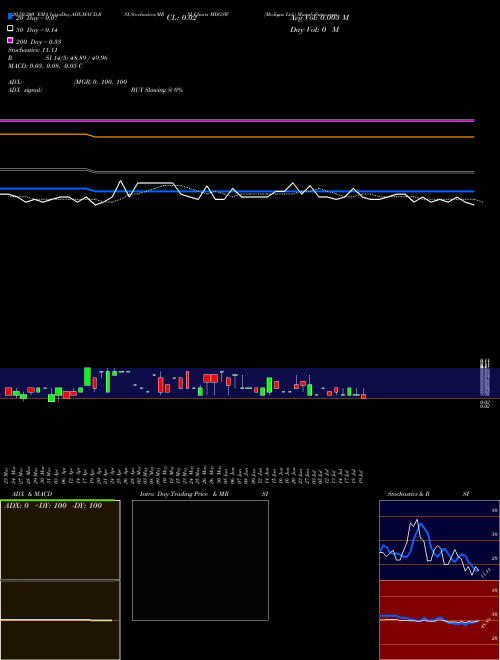Click the 'Stochastics & R' panel title
The height and width of the screenshot is (660, 500).
tap(409, 494)
